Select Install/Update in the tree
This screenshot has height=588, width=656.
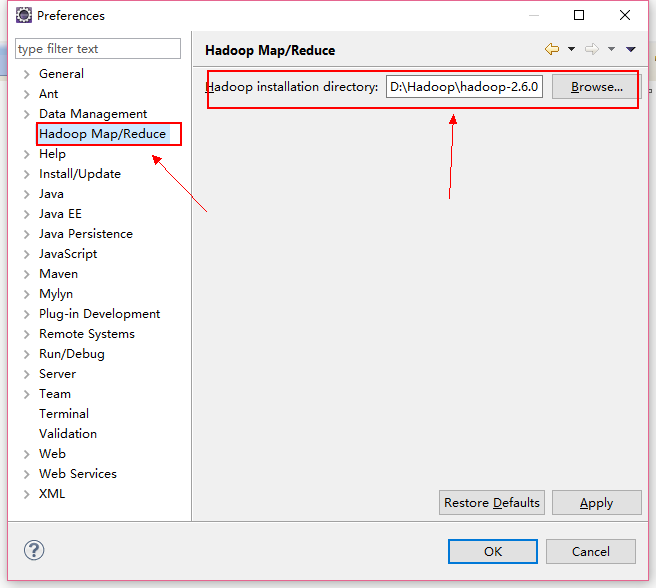[80, 174]
